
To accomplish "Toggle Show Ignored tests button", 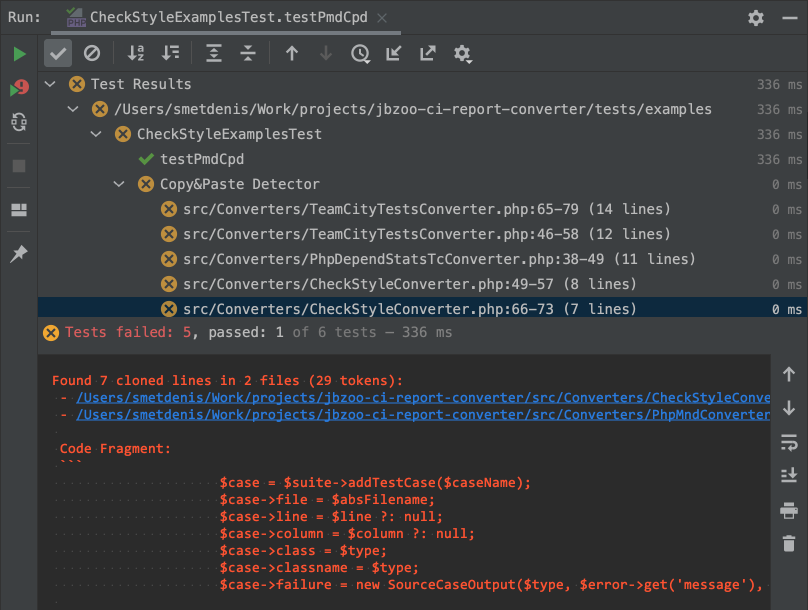I will (x=92, y=53).
